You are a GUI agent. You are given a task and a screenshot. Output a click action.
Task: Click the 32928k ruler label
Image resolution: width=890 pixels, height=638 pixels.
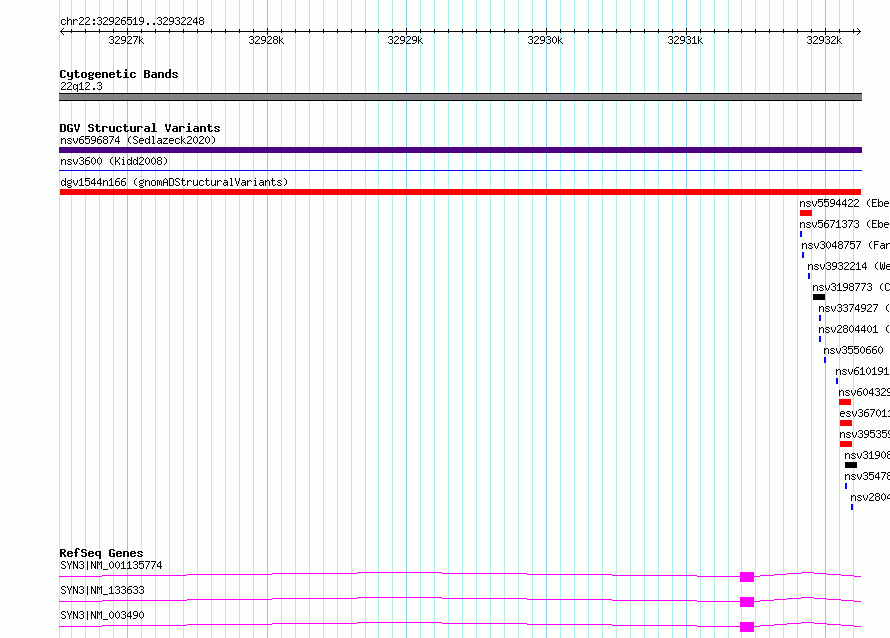(x=266, y=40)
